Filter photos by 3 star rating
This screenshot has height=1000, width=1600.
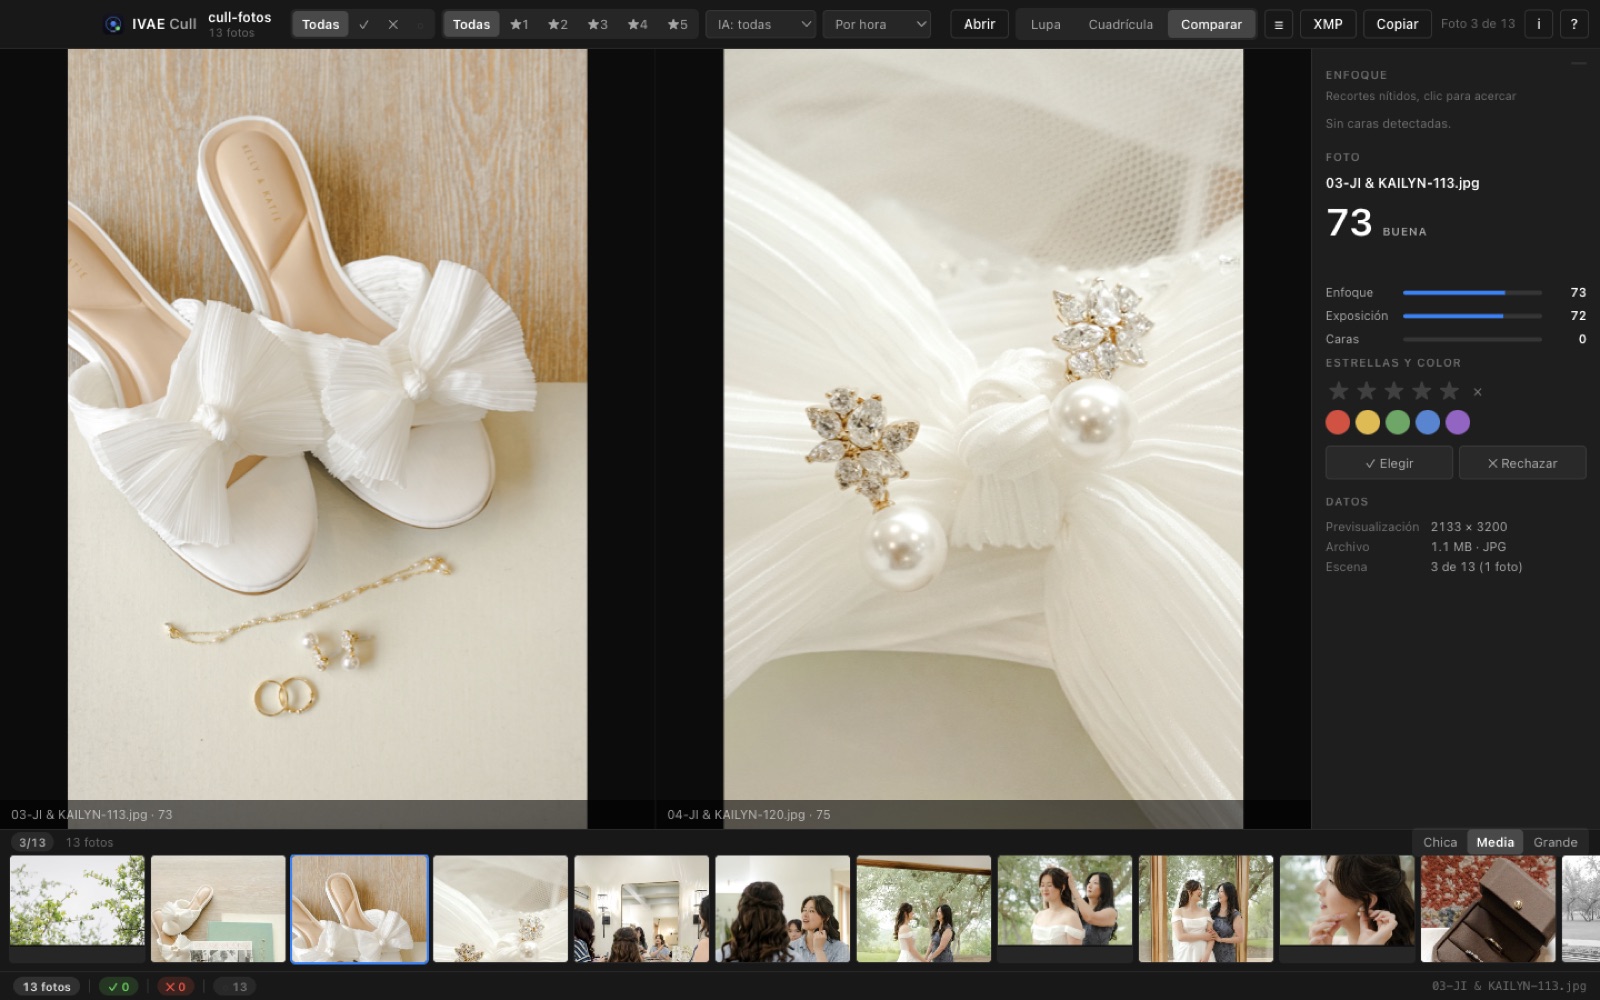point(598,24)
